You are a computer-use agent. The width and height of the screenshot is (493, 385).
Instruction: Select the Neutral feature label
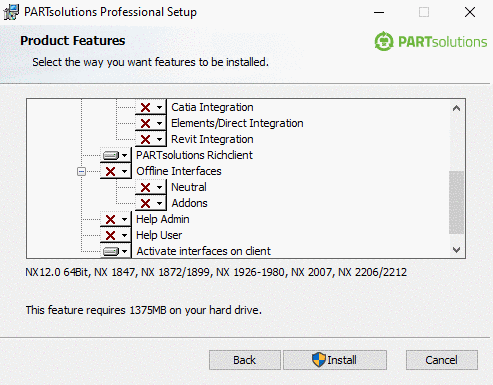pyautogui.click(x=189, y=187)
